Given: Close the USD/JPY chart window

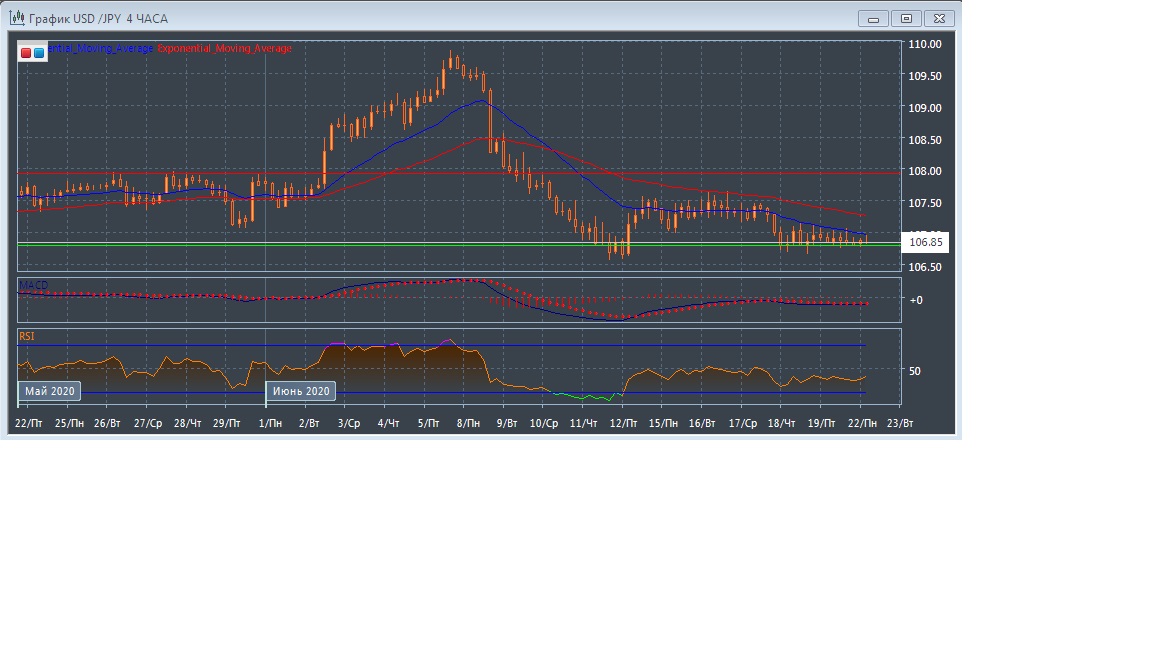Looking at the screenshot, I should point(940,18).
